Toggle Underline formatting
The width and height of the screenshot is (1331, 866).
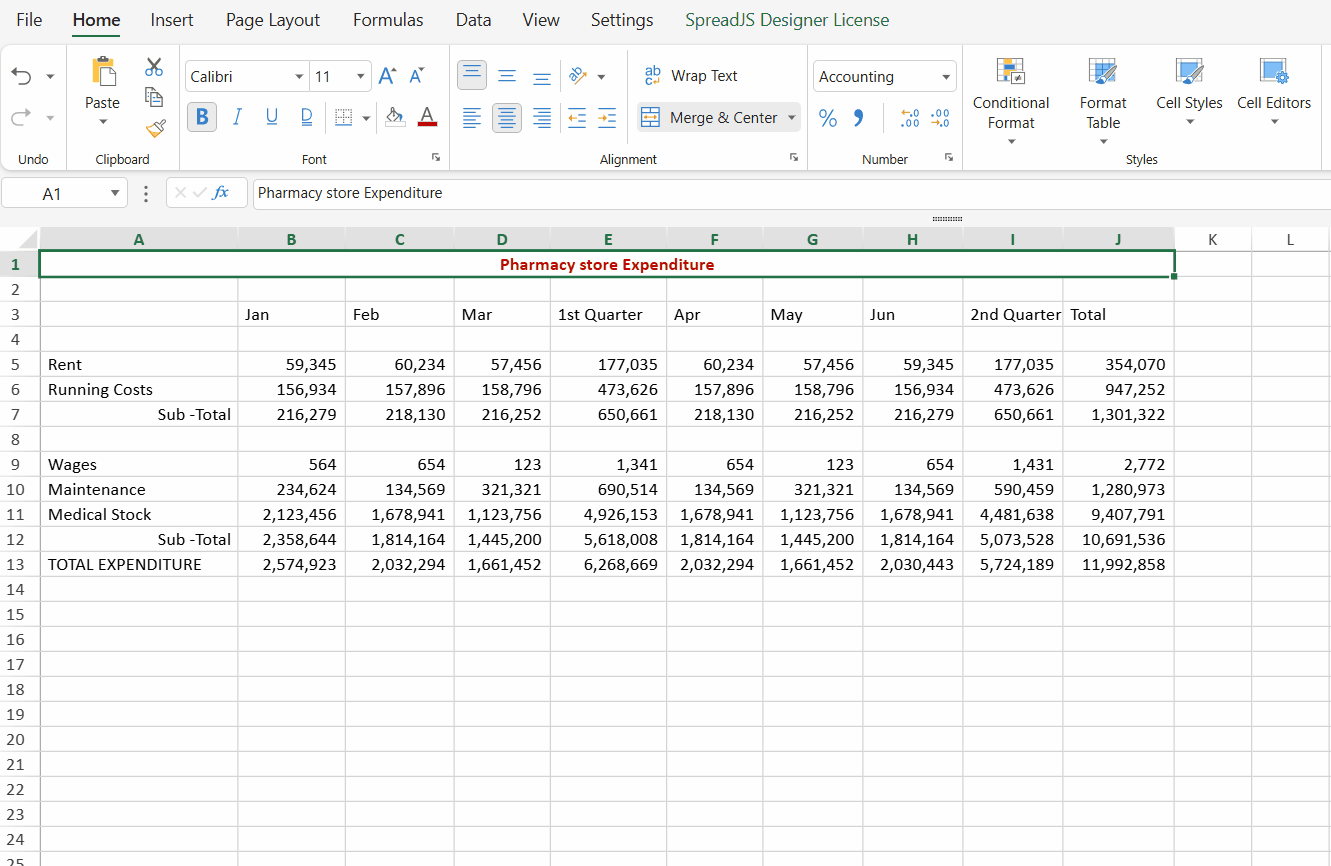tap(272, 117)
